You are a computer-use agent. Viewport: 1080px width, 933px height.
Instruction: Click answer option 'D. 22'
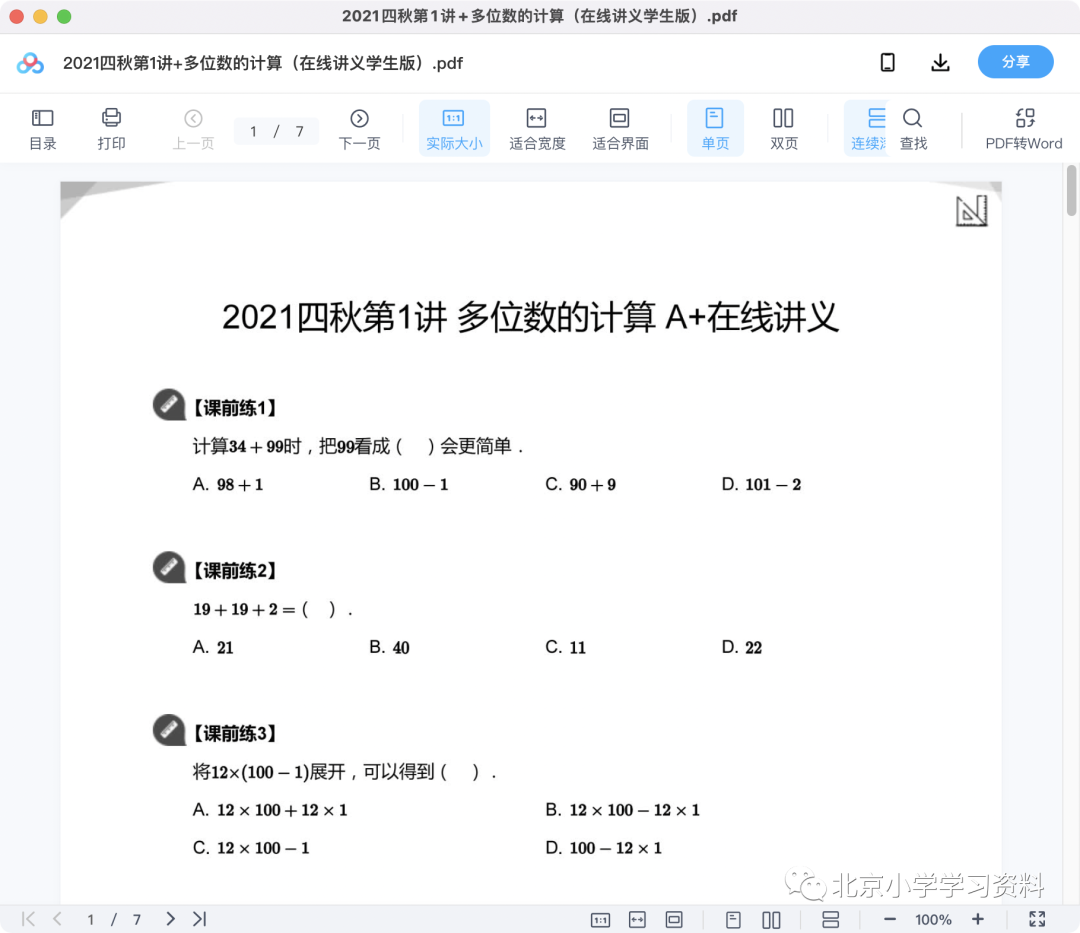tap(742, 647)
